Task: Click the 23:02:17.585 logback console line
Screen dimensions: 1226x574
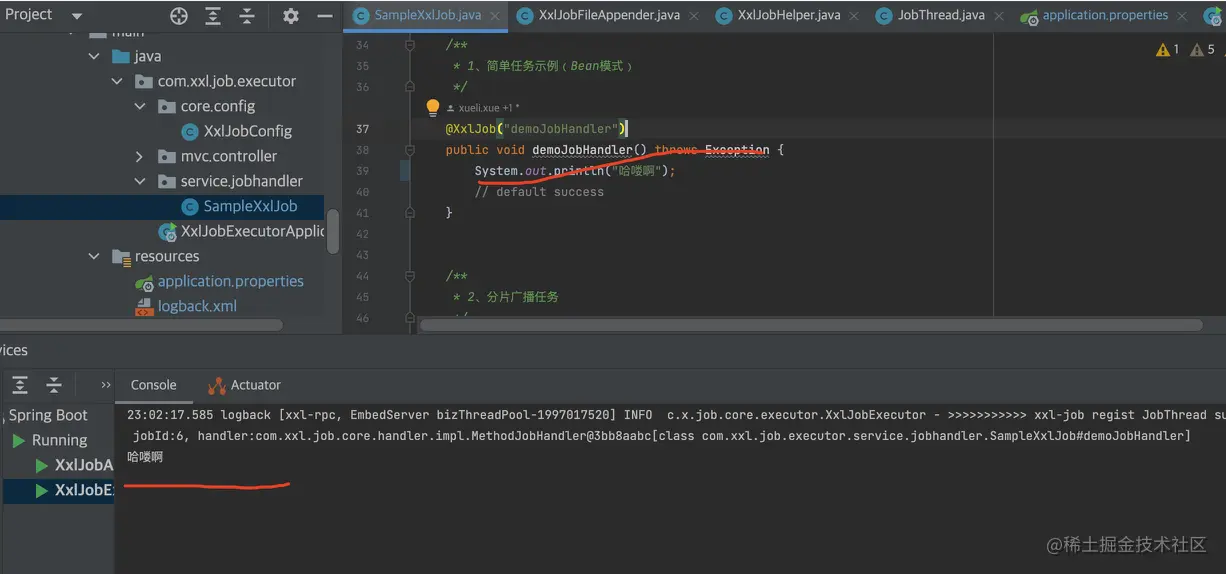Action: [676, 414]
